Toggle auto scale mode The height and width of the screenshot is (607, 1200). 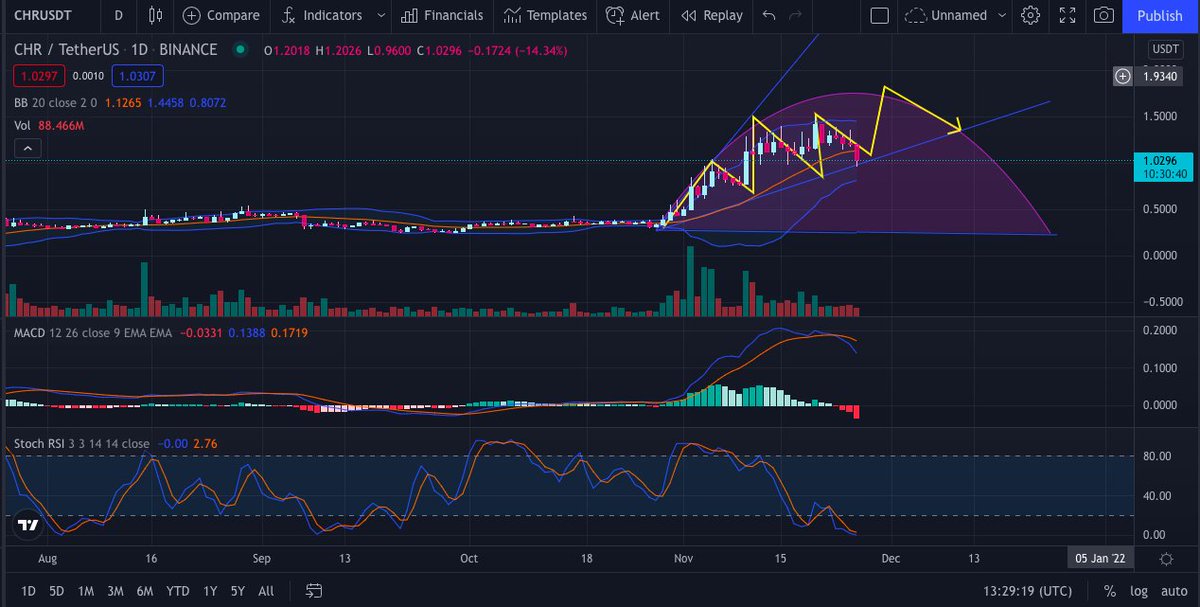point(1172,590)
